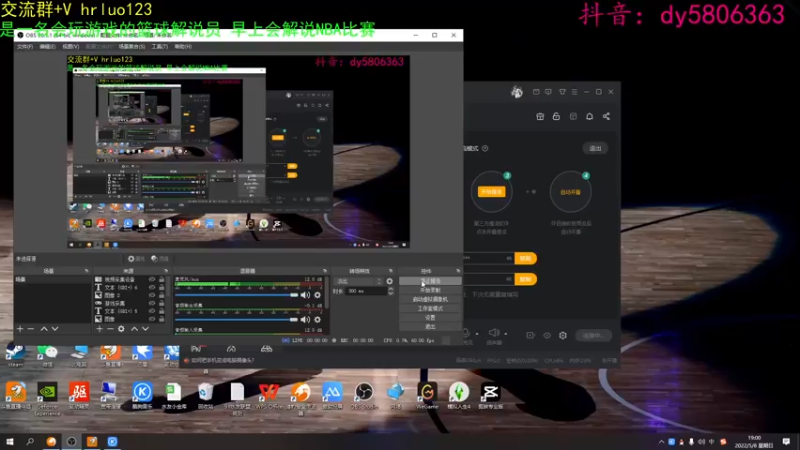Add a scene with the 场景 plus icon

(x=20, y=329)
